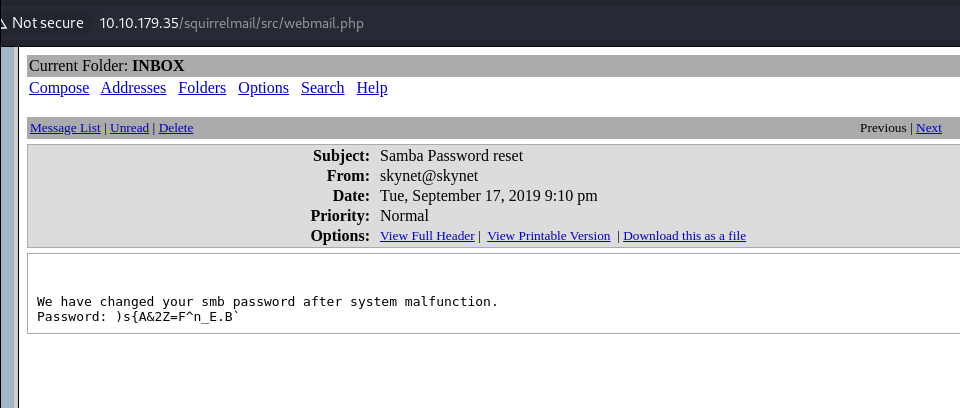Open the Help page
The image size is (960, 408).
372,88
